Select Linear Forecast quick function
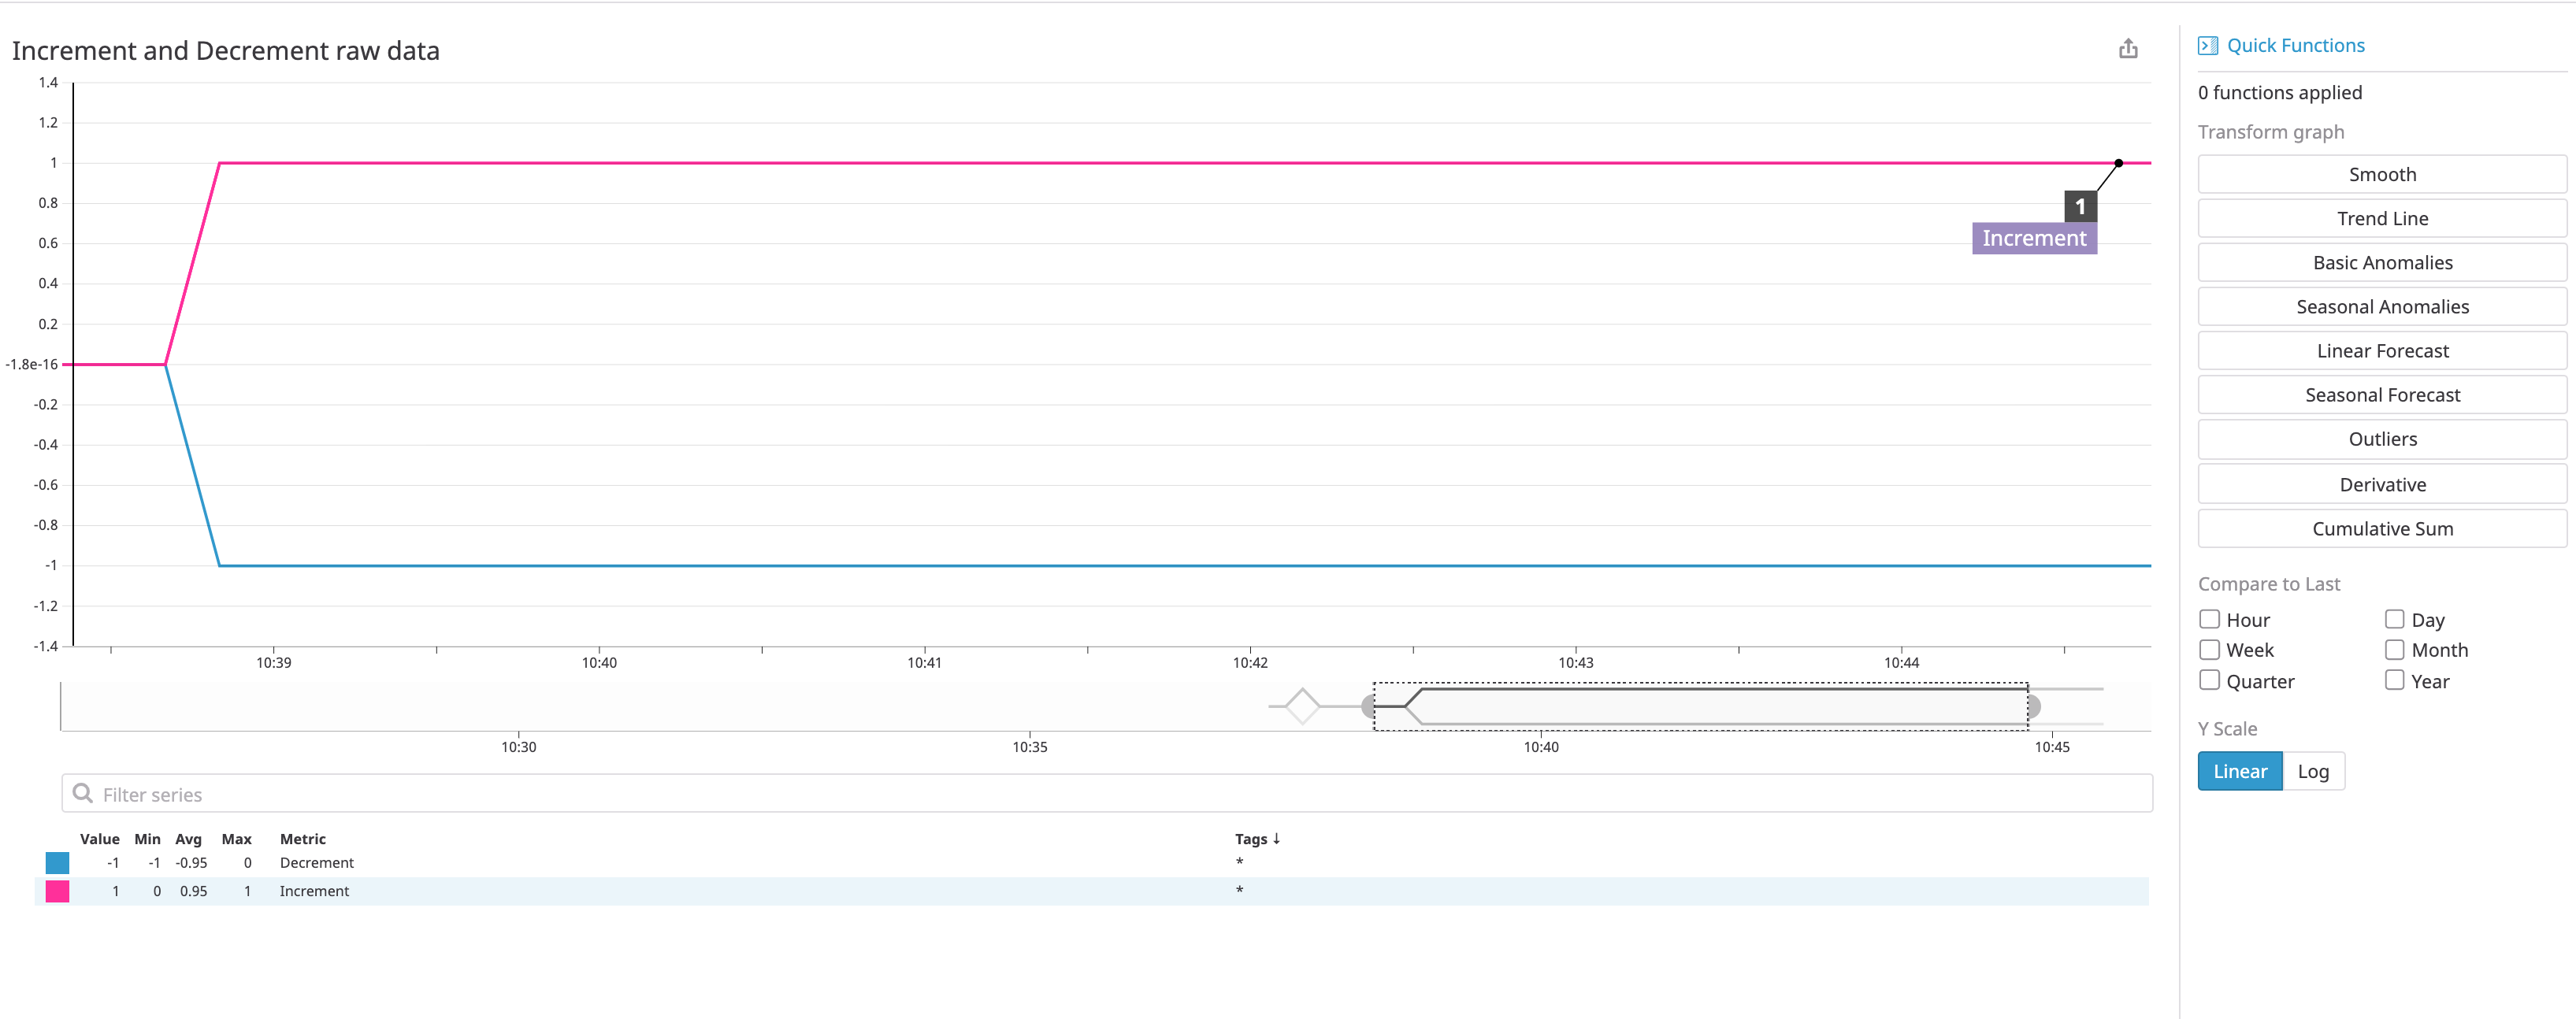 click(x=2381, y=350)
